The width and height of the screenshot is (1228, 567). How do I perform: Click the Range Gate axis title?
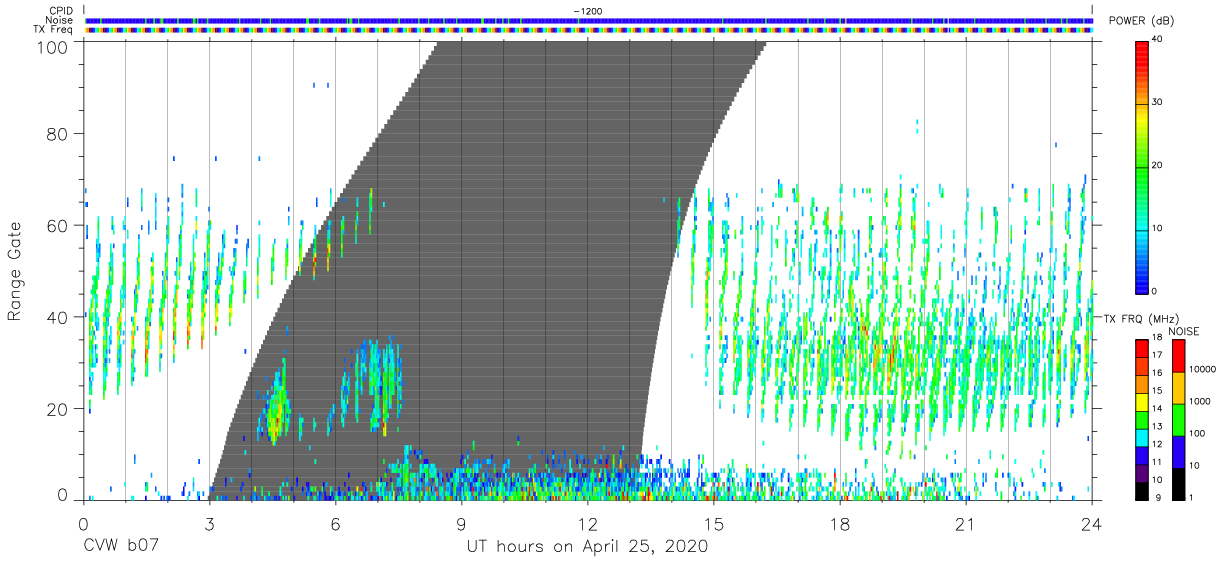15,272
